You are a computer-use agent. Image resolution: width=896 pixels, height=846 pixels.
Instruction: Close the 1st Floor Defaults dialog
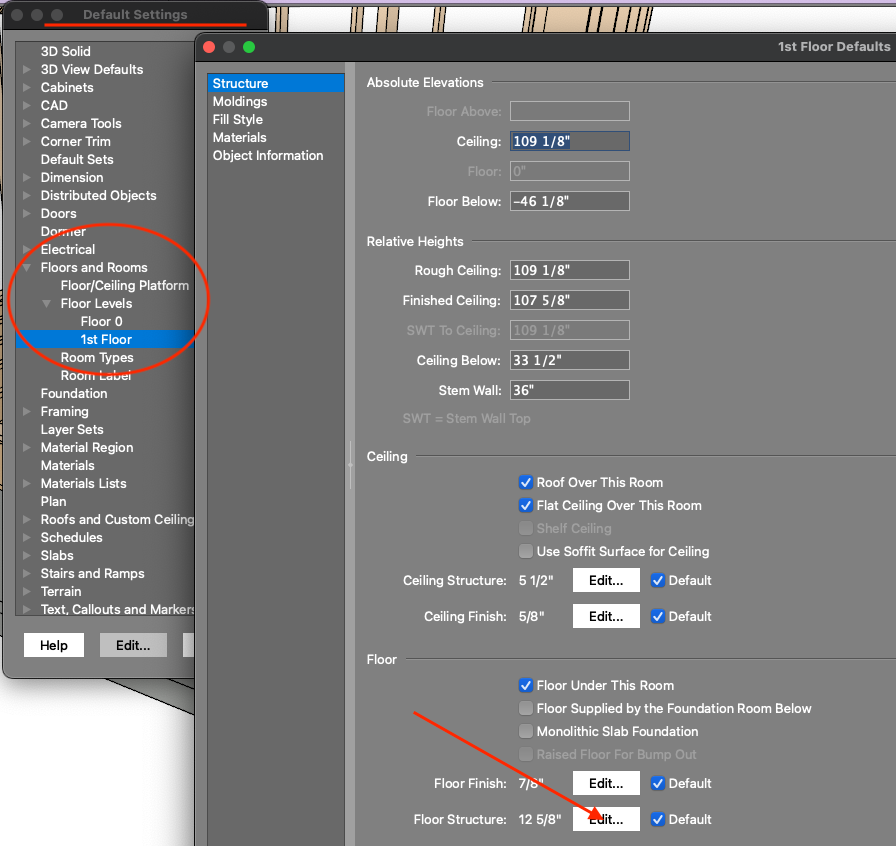(x=209, y=47)
